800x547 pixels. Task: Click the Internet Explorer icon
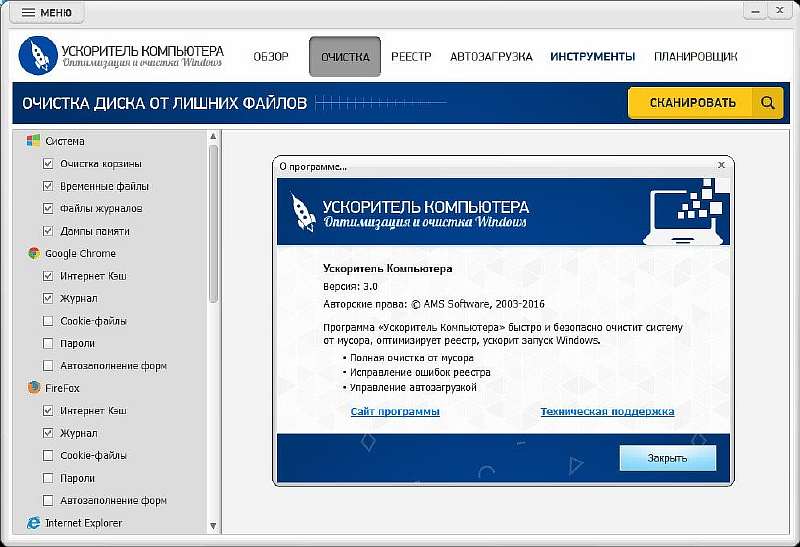[x=33, y=522]
